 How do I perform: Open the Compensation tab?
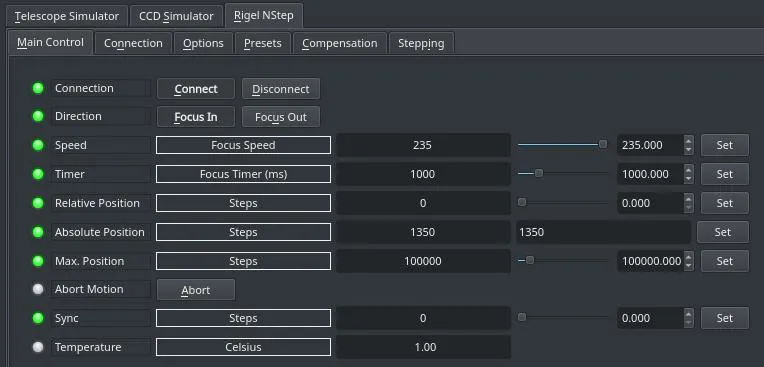click(340, 43)
